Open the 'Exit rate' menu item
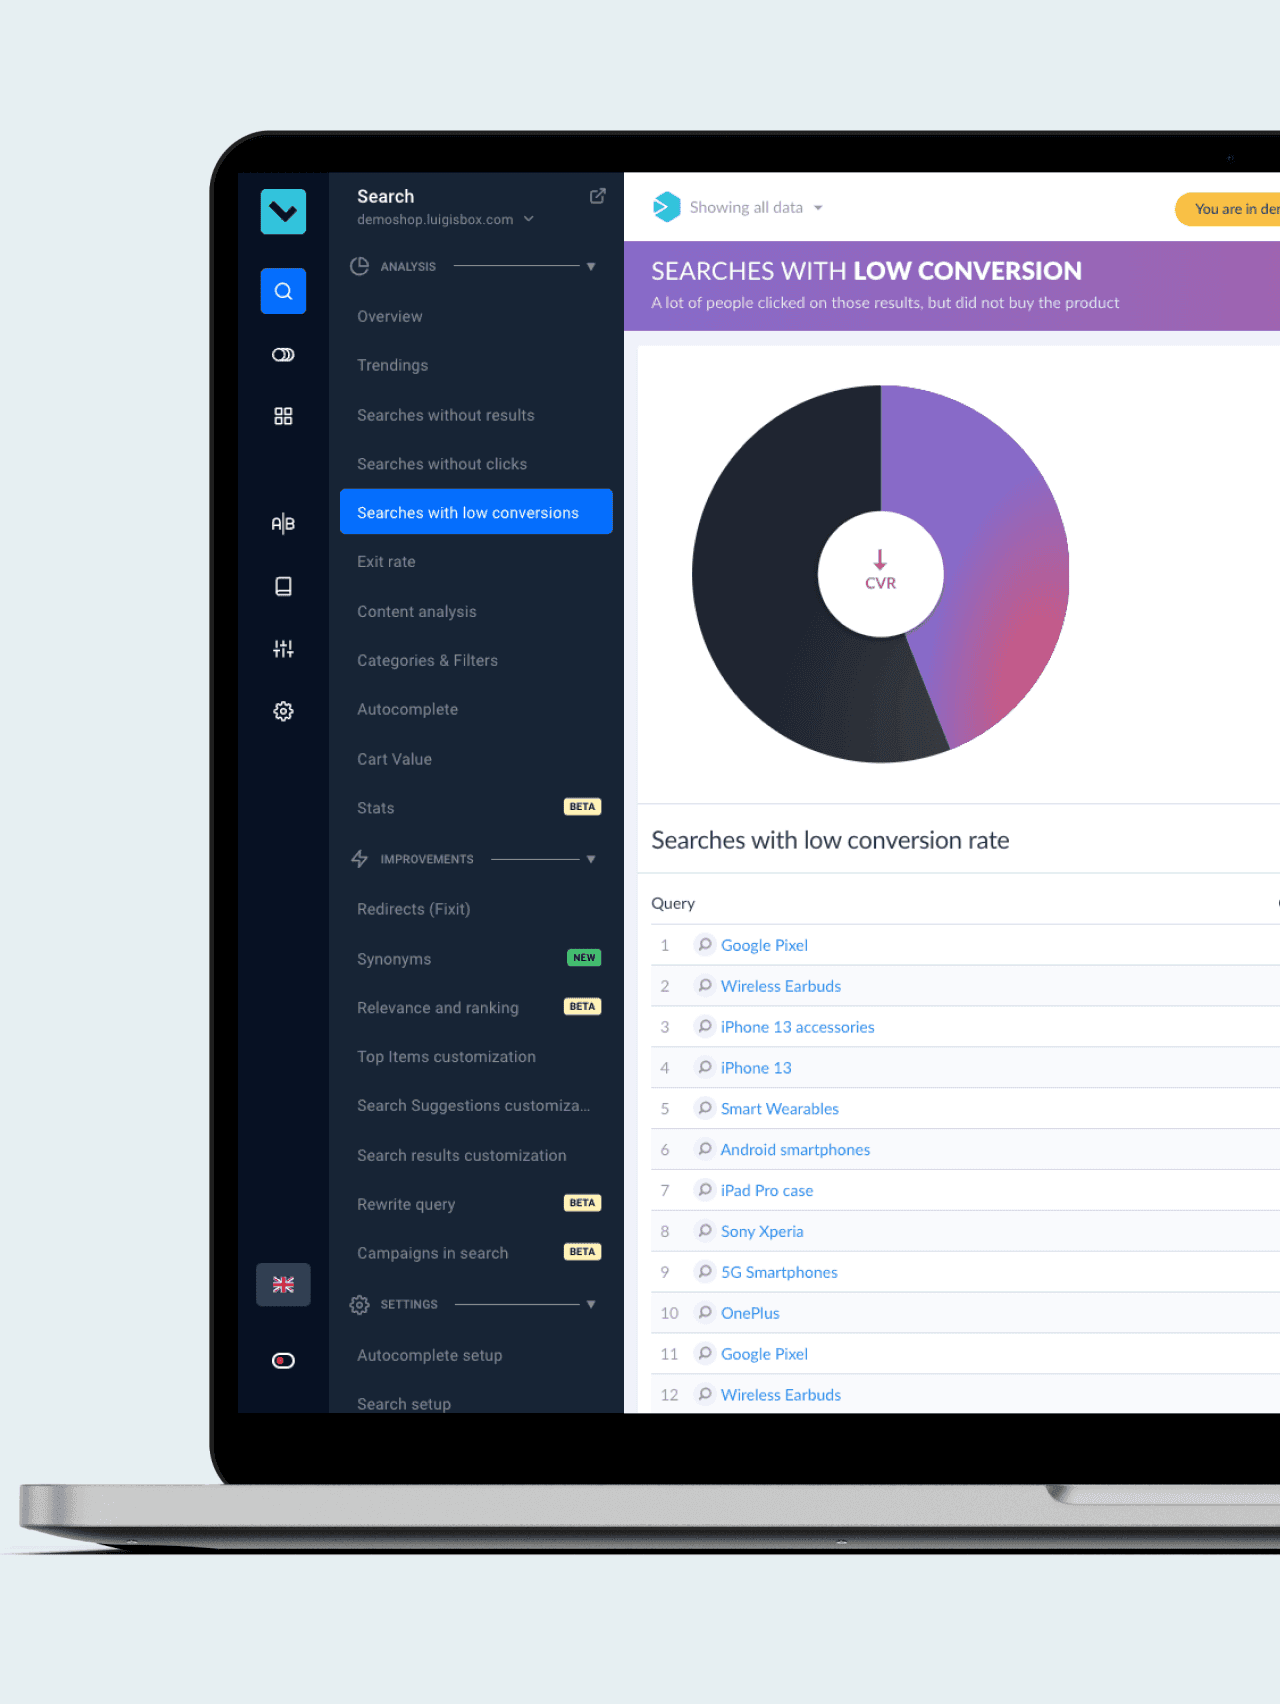Image resolution: width=1280 pixels, height=1704 pixels. [386, 562]
